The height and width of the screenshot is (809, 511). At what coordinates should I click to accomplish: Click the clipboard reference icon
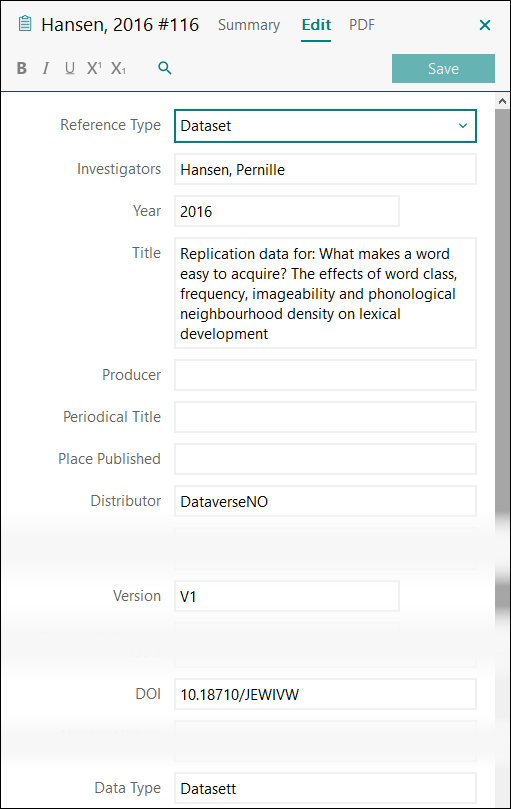pos(25,24)
